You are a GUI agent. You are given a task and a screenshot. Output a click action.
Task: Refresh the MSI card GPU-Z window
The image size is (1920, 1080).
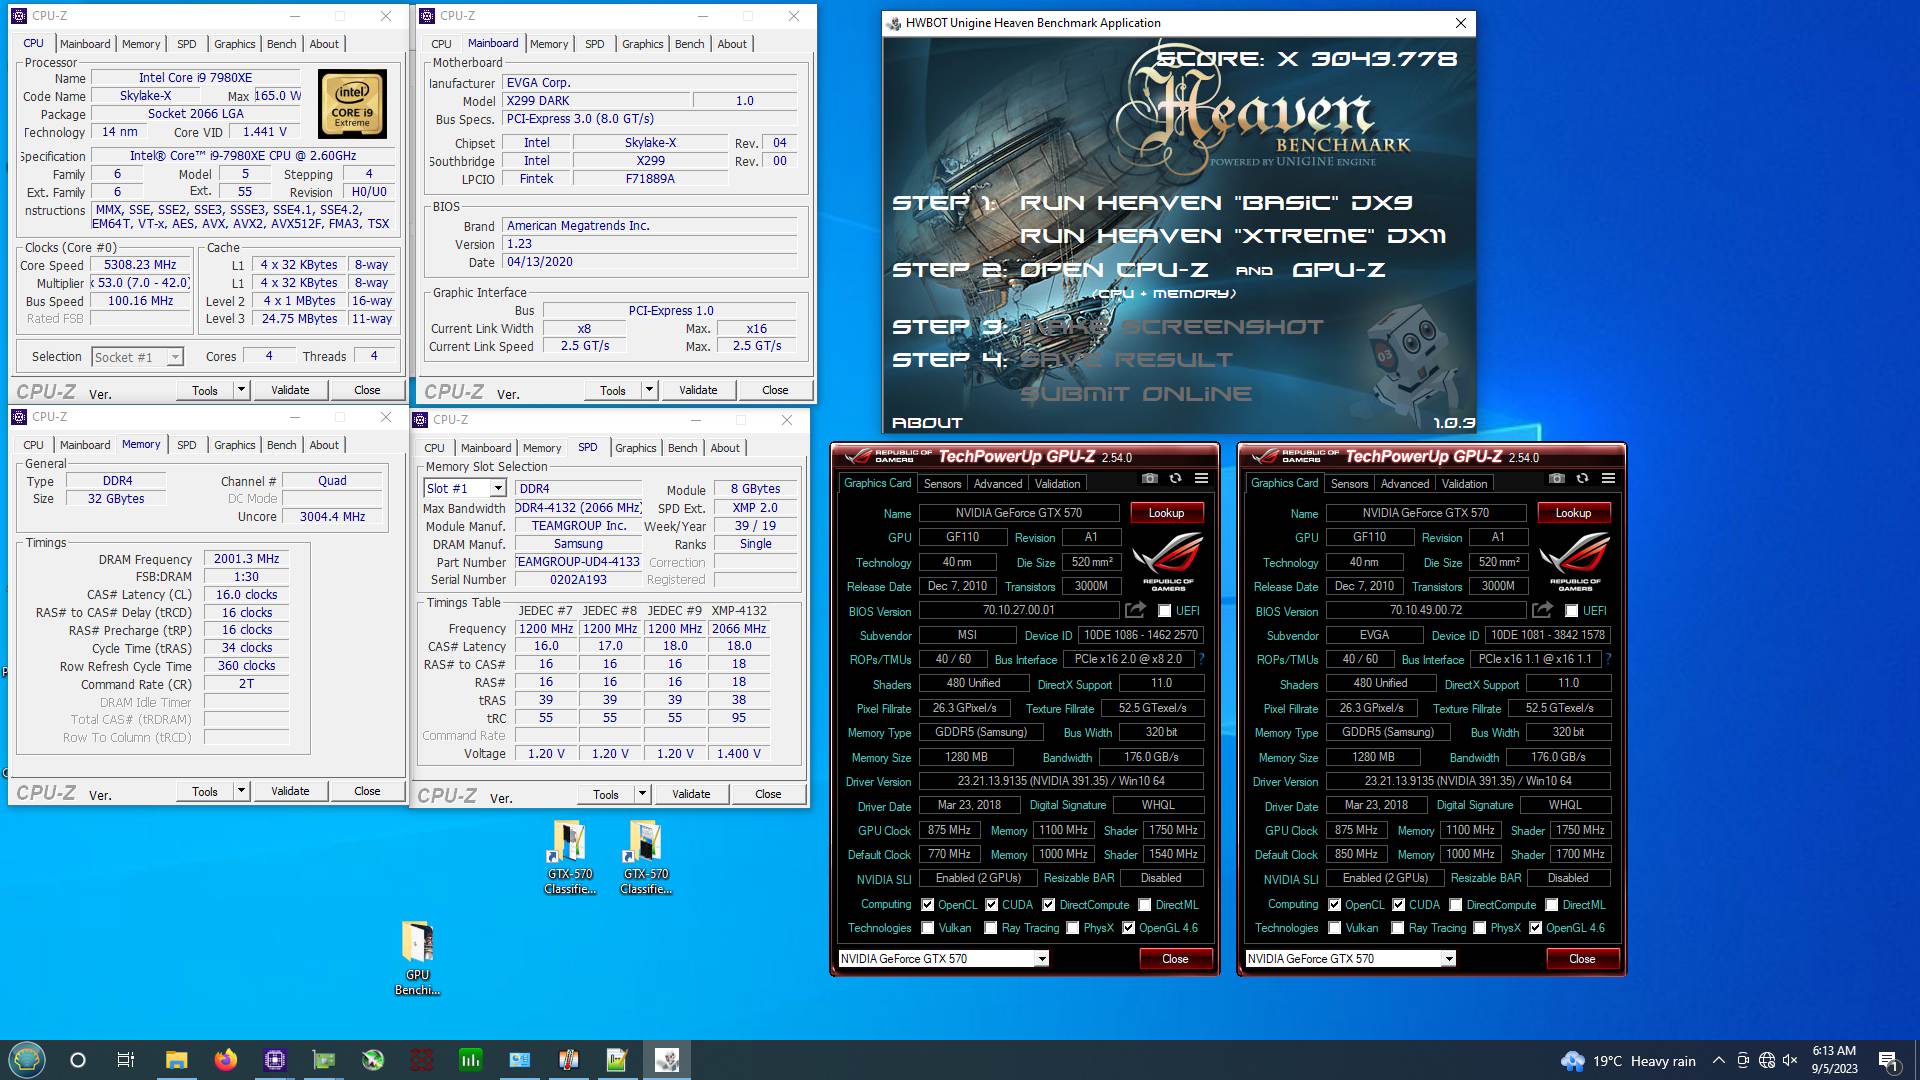[1175, 479]
